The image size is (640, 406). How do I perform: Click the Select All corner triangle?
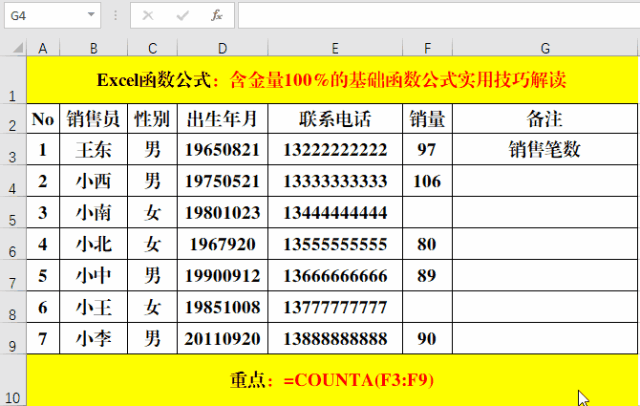point(18,48)
